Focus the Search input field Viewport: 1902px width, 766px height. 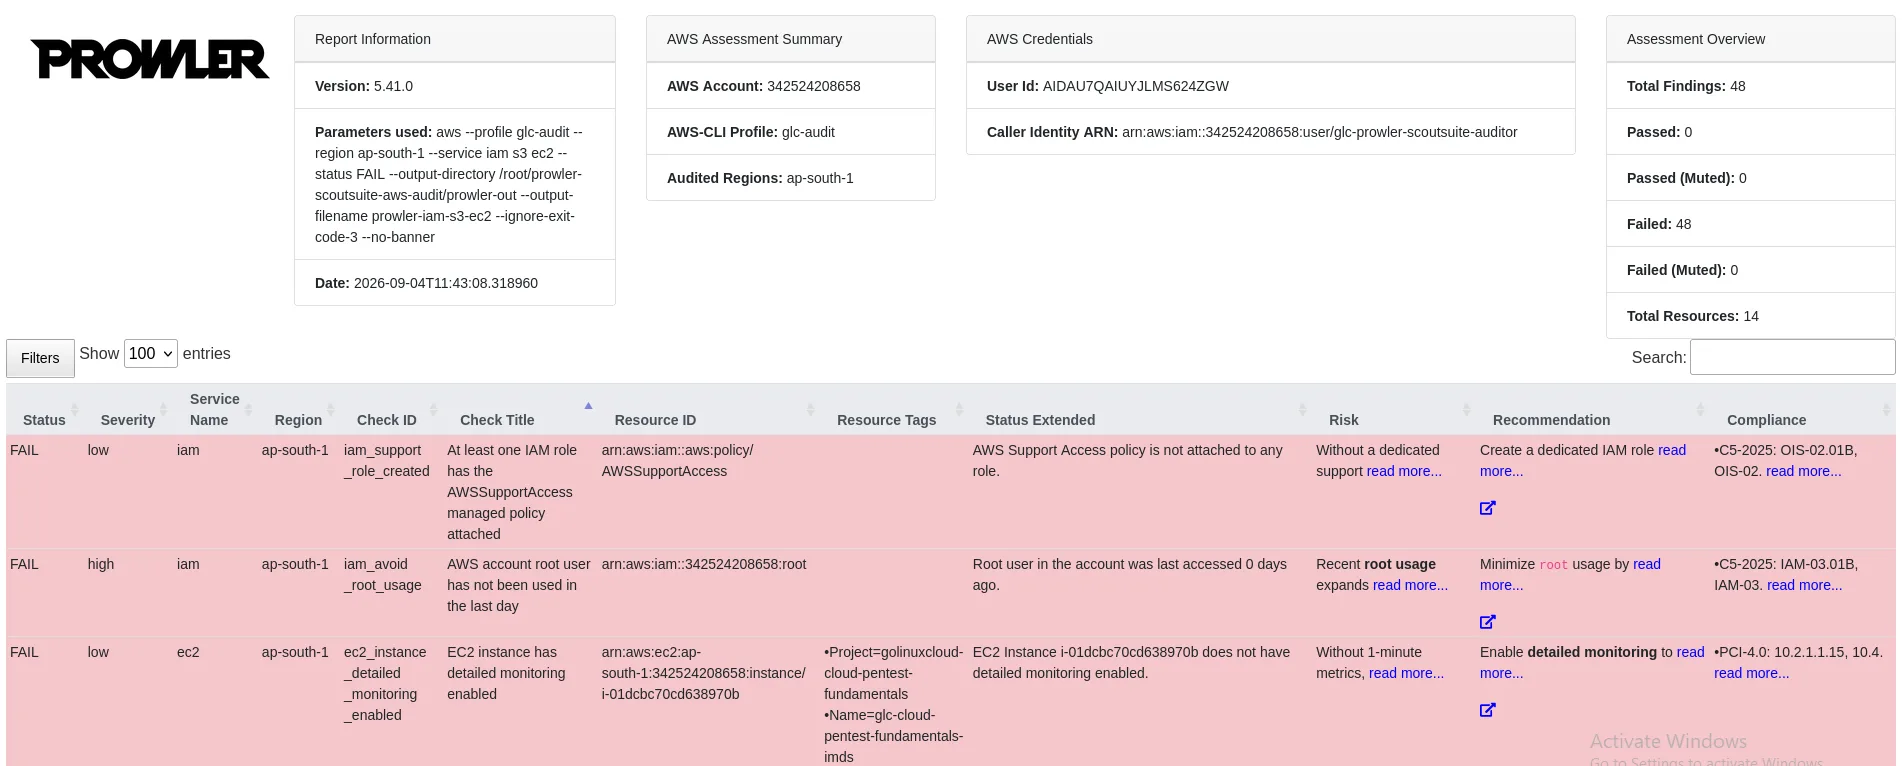click(x=1792, y=357)
